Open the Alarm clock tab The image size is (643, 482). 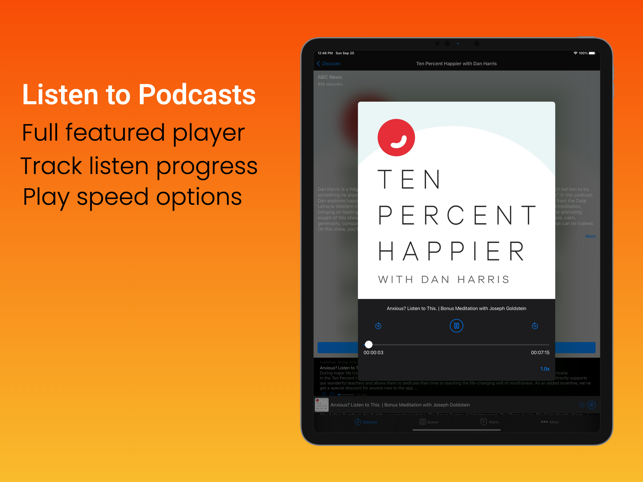(489, 422)
